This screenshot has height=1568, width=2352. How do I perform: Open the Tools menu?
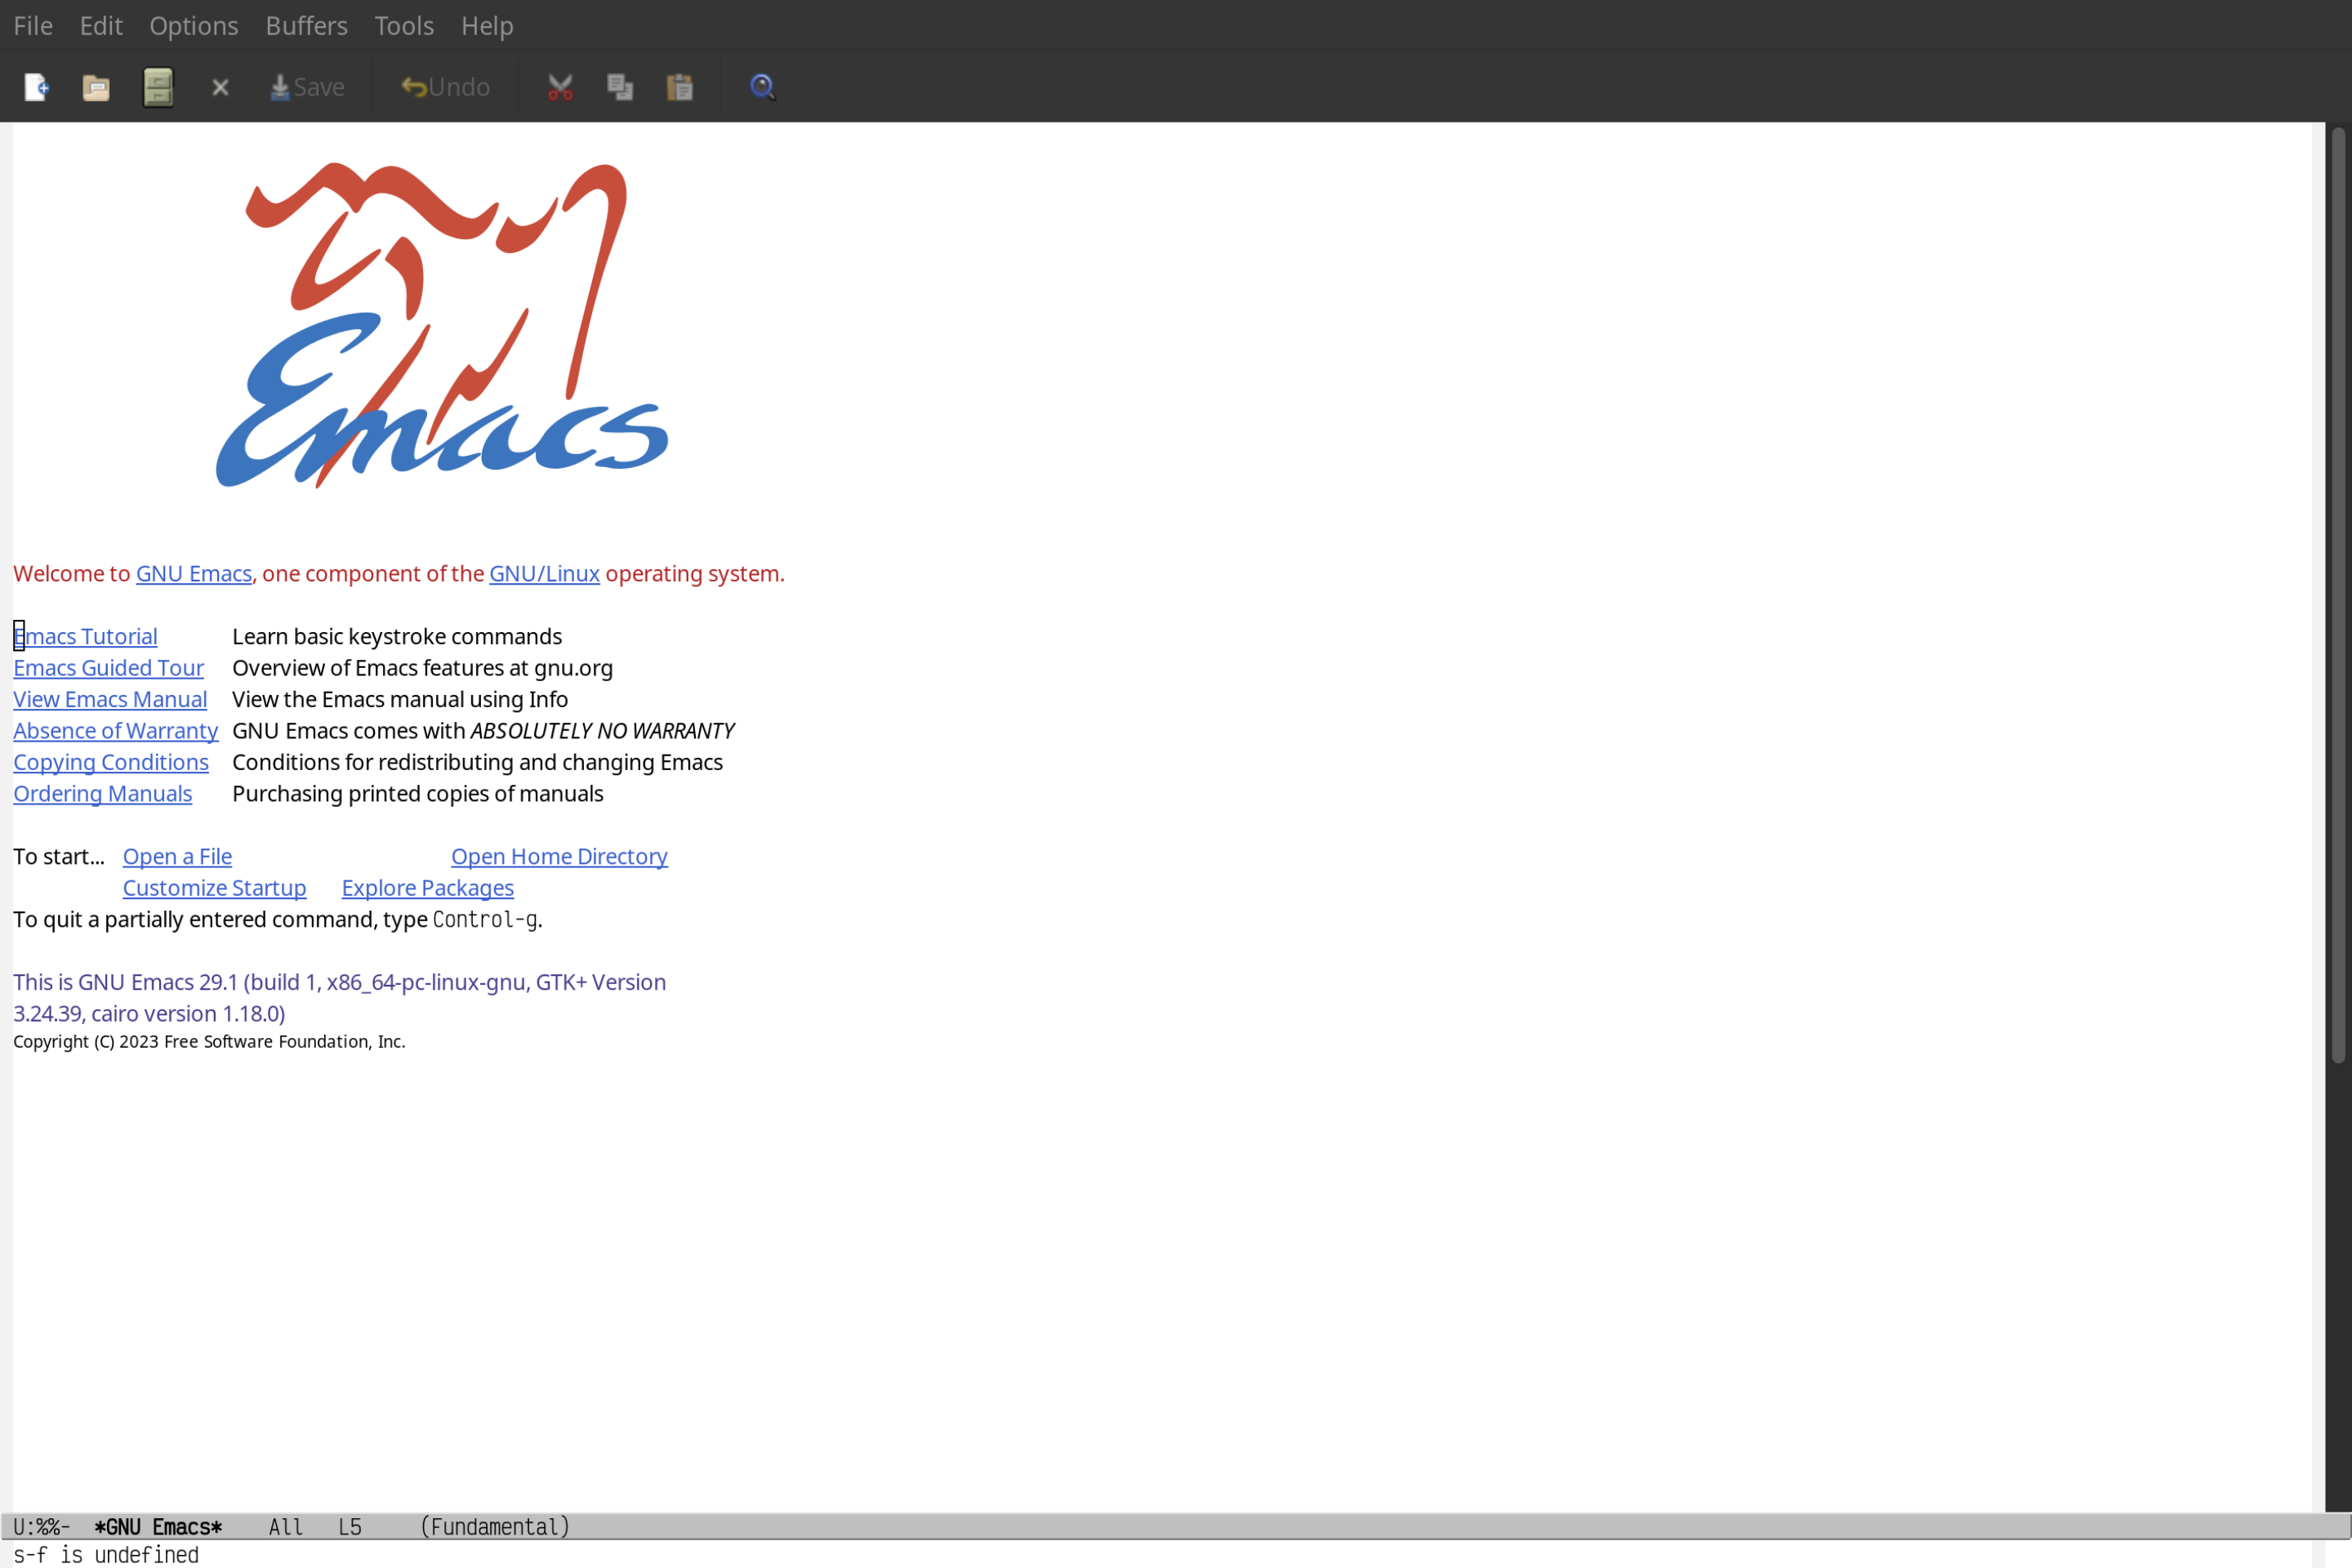404,23
